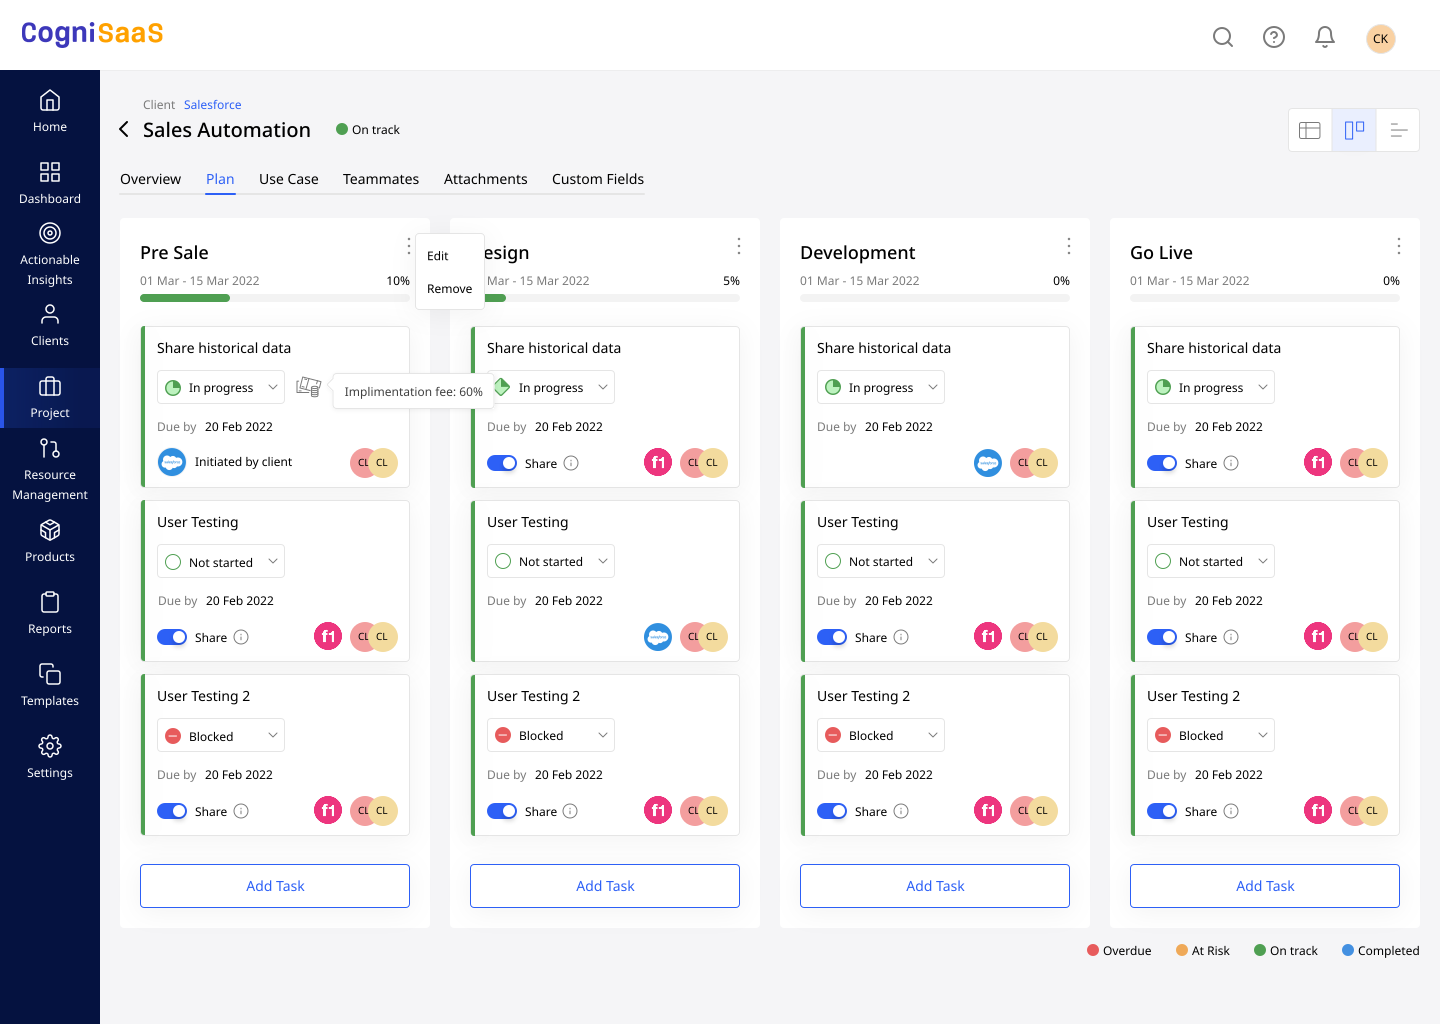Toggle Share on Development User Testing 2
Image resolution: width=1440 pixels, height=1024 pixels.
(832, 811)
